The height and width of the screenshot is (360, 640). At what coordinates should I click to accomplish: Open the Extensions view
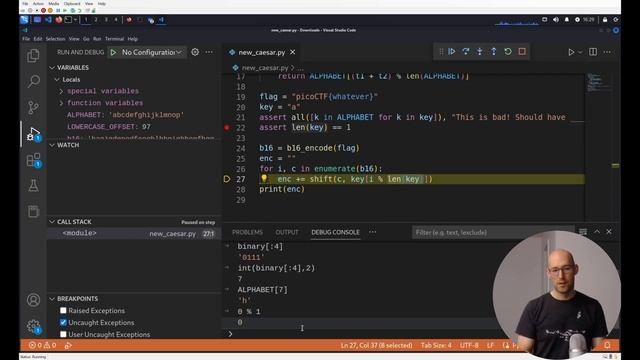pyautogui.click(x=33, y=160)
